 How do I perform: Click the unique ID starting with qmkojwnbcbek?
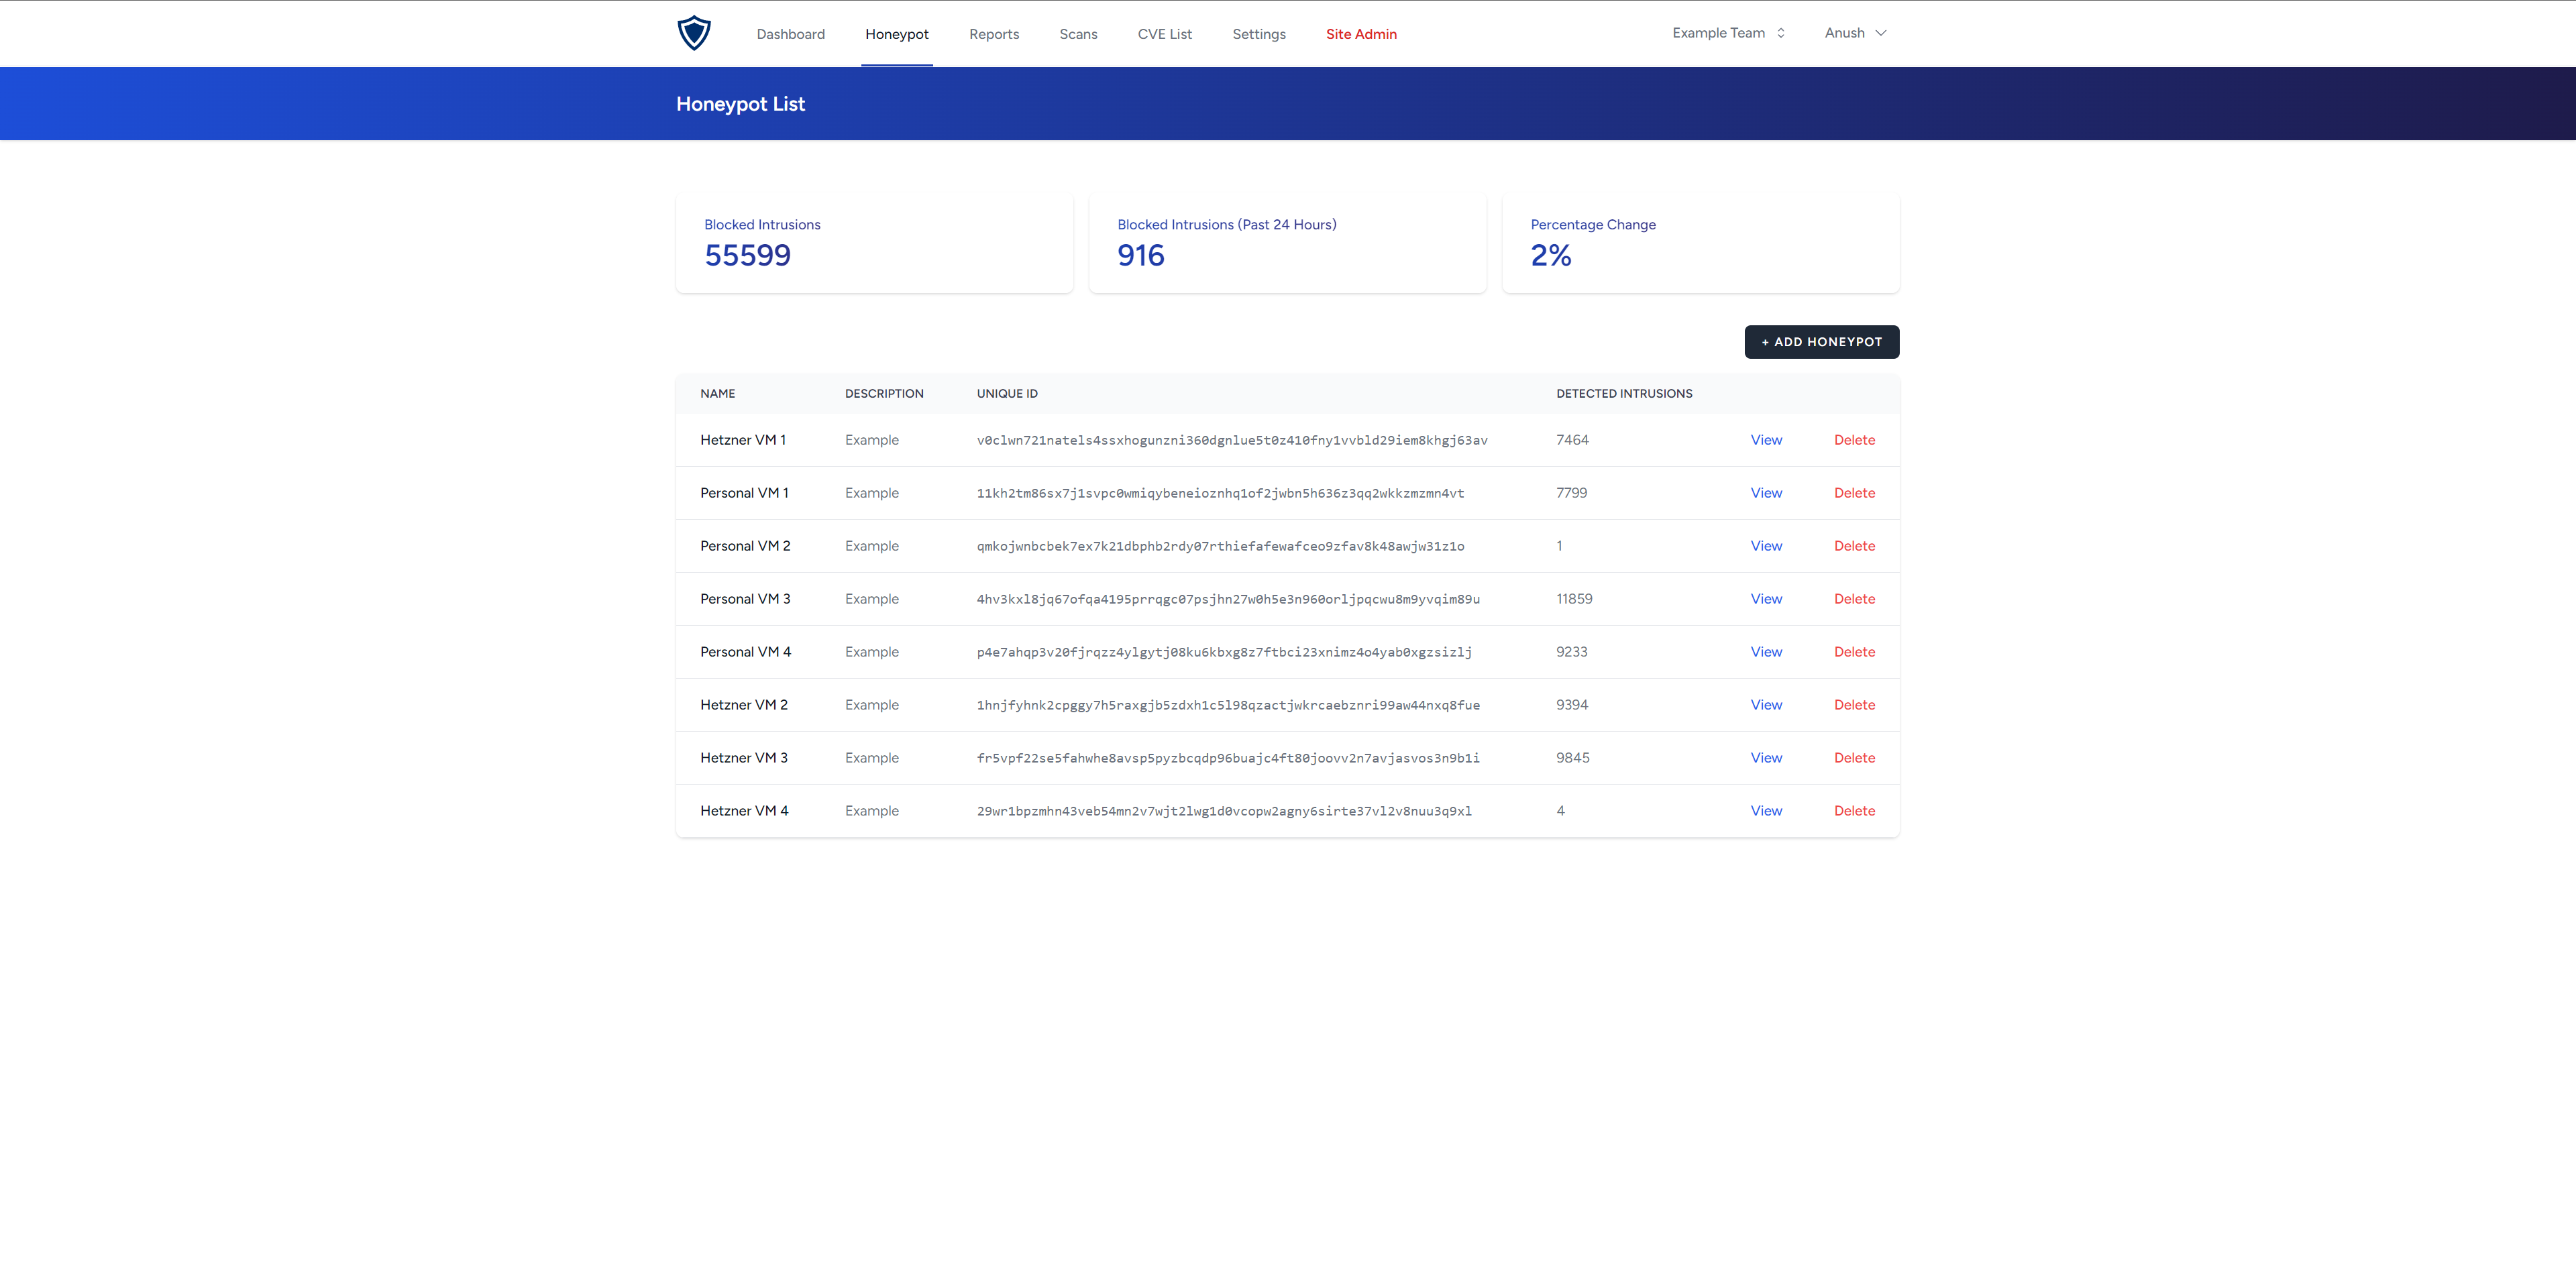point(1220,547)
